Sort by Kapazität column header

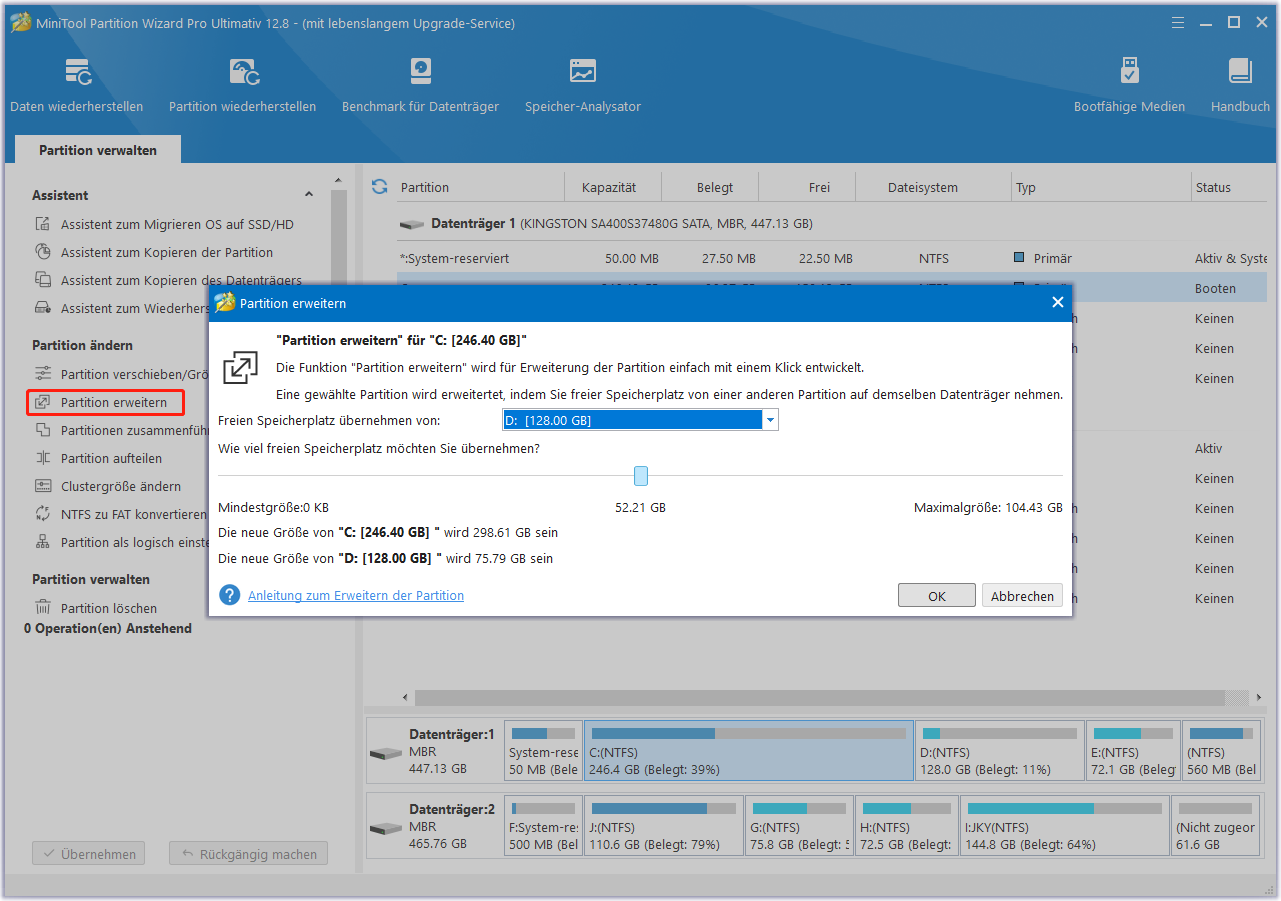tap(609, 187)
